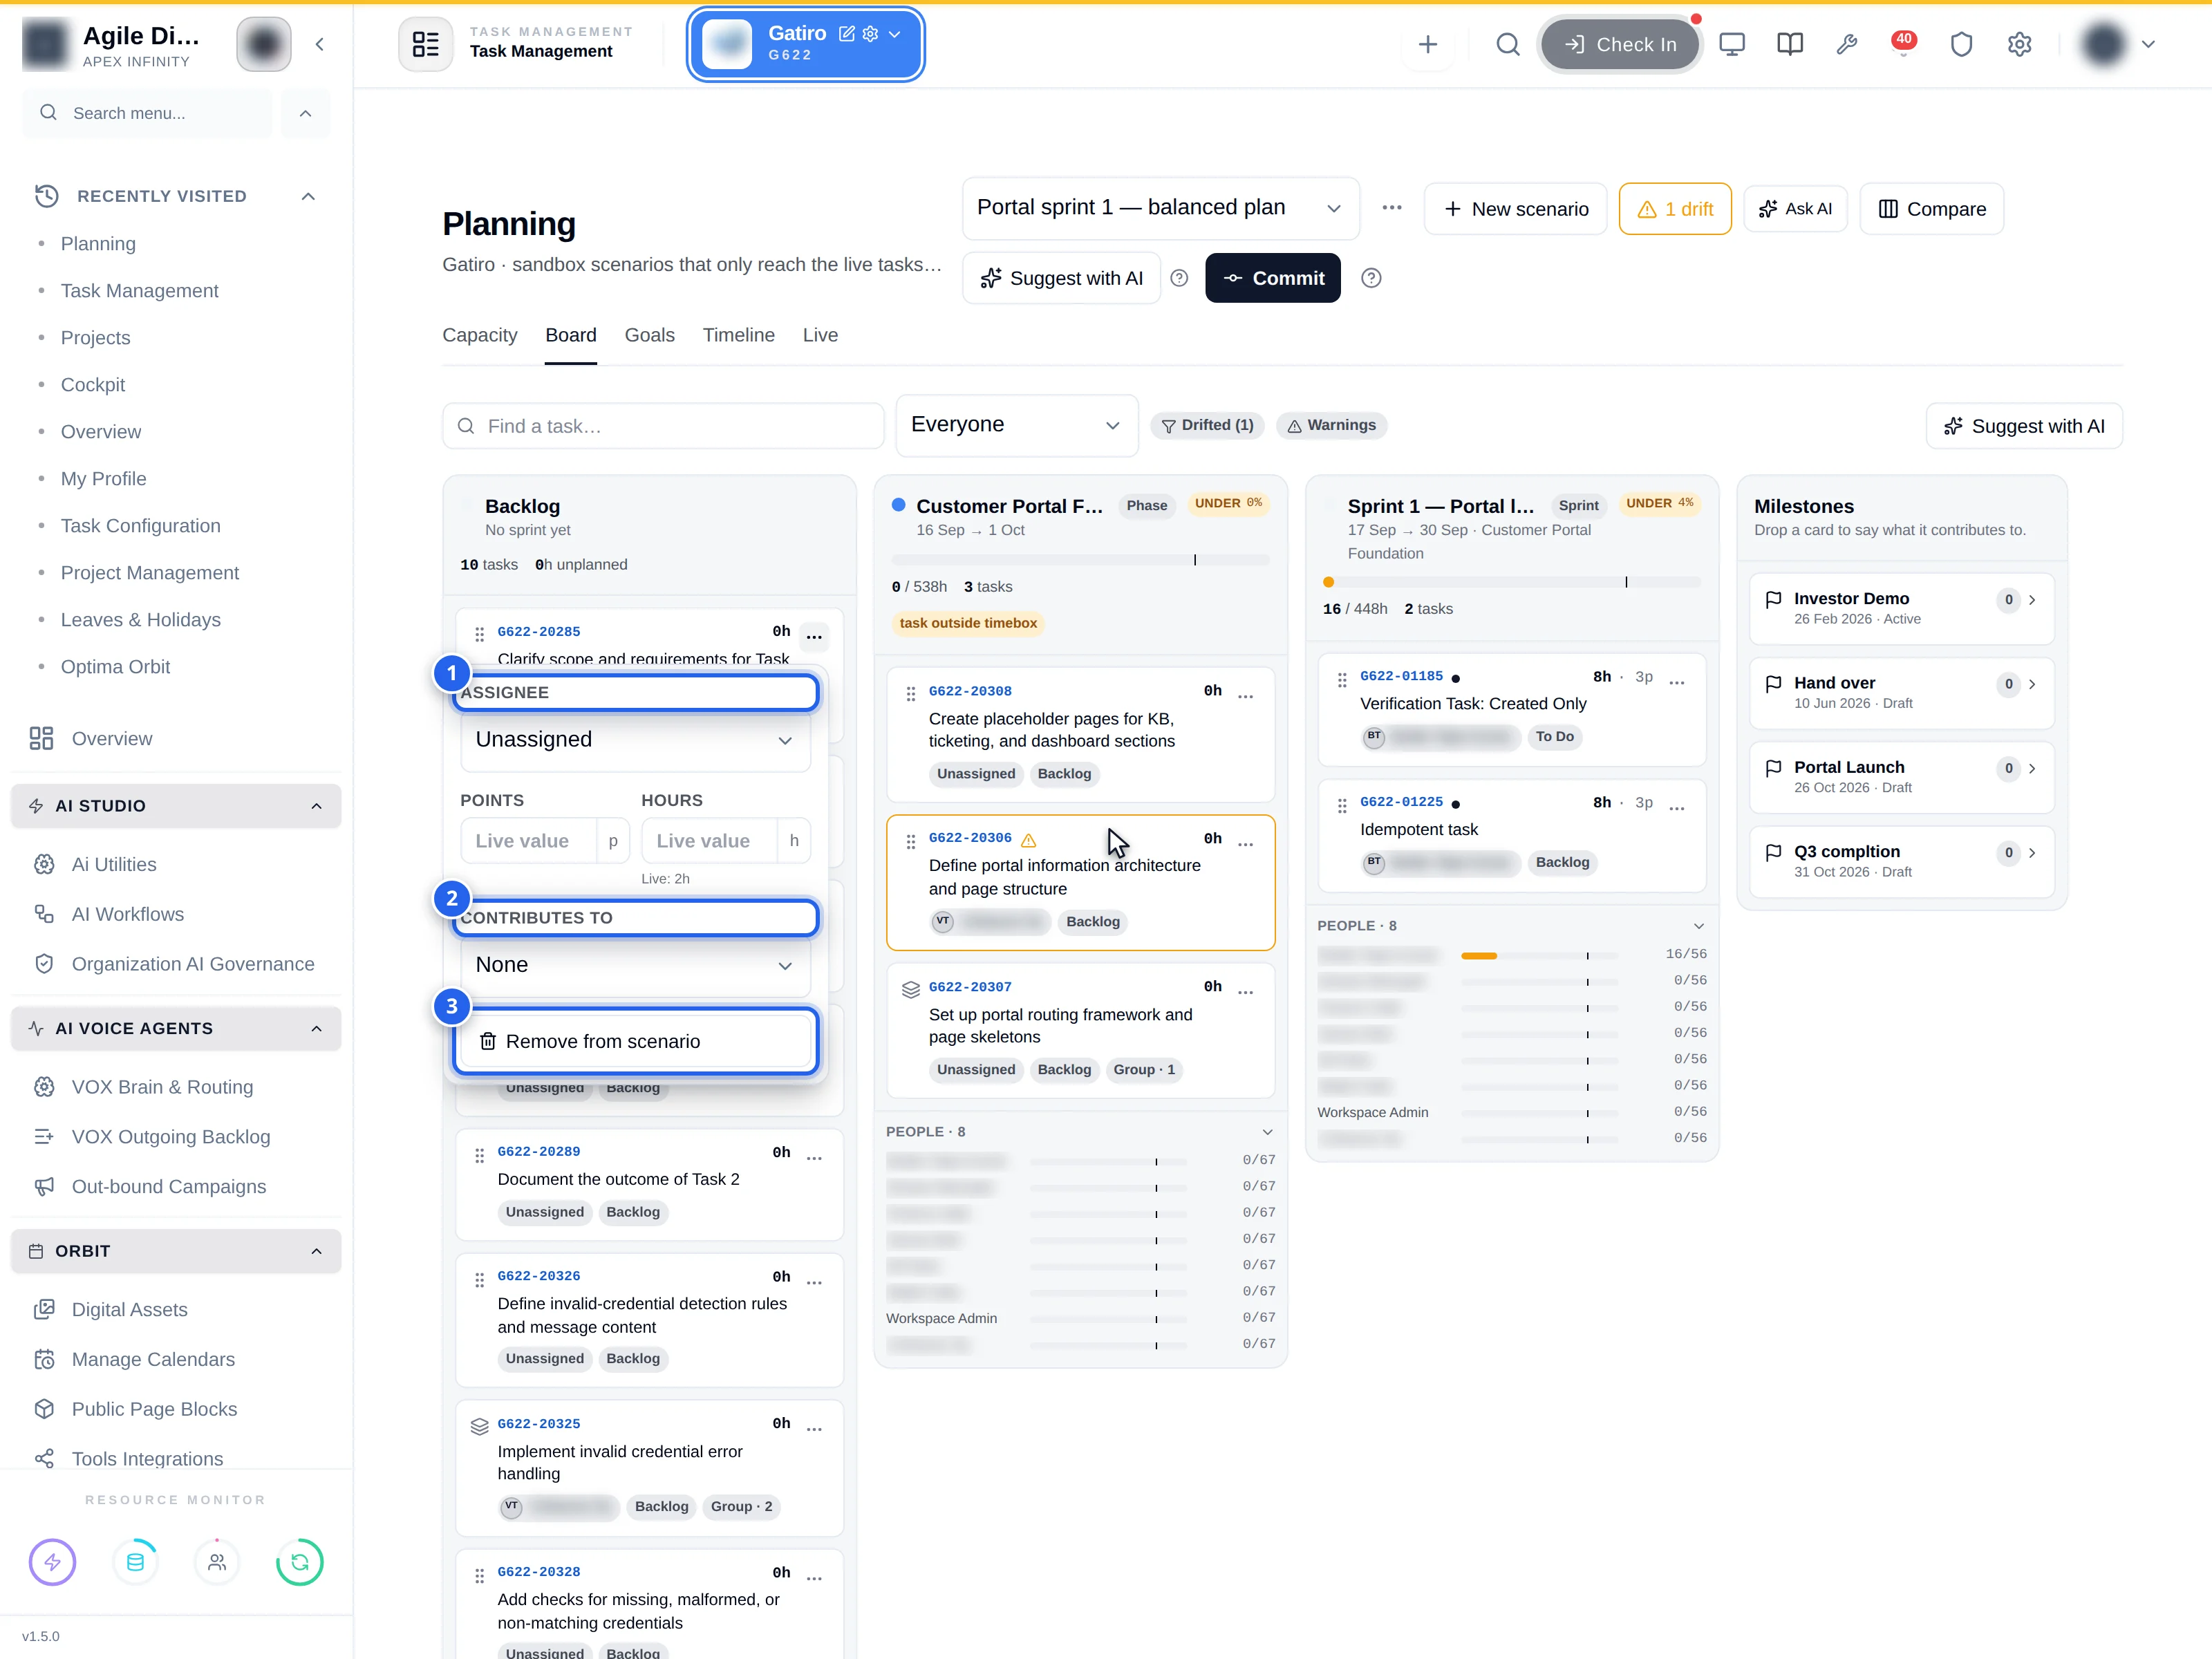This screenshot has width=2212, height=1659.
Task: Collapse the AI Studio section
Action: [316, 806]
